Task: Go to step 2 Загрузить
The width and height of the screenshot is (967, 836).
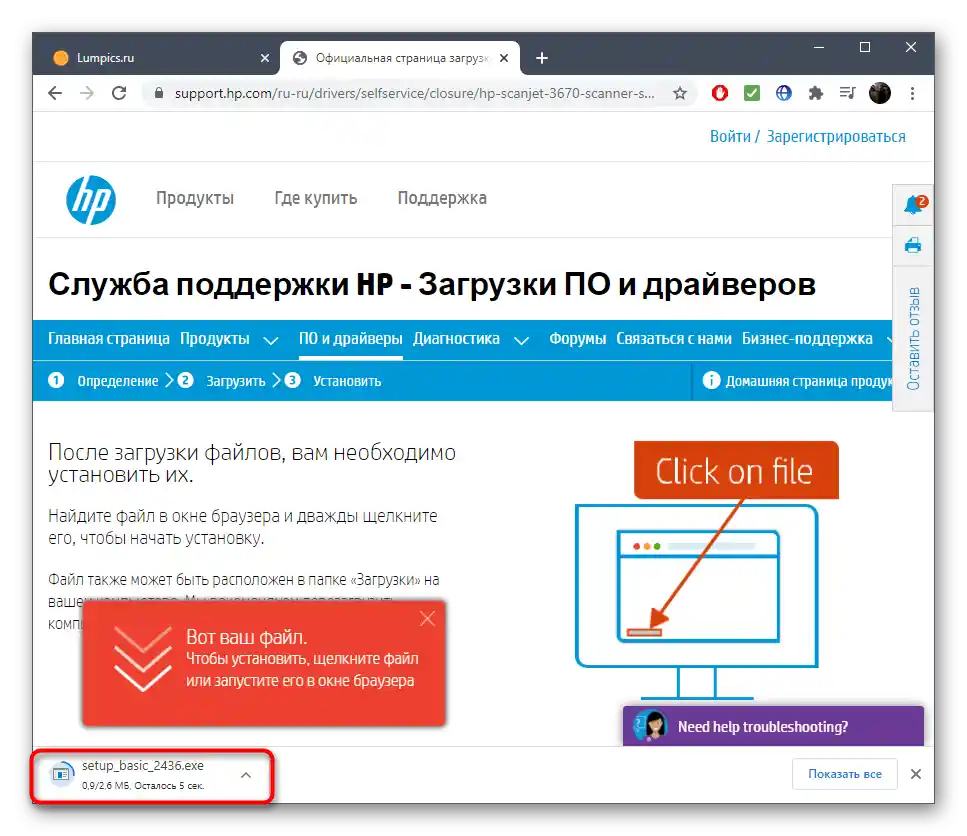Action: (221, 380)
